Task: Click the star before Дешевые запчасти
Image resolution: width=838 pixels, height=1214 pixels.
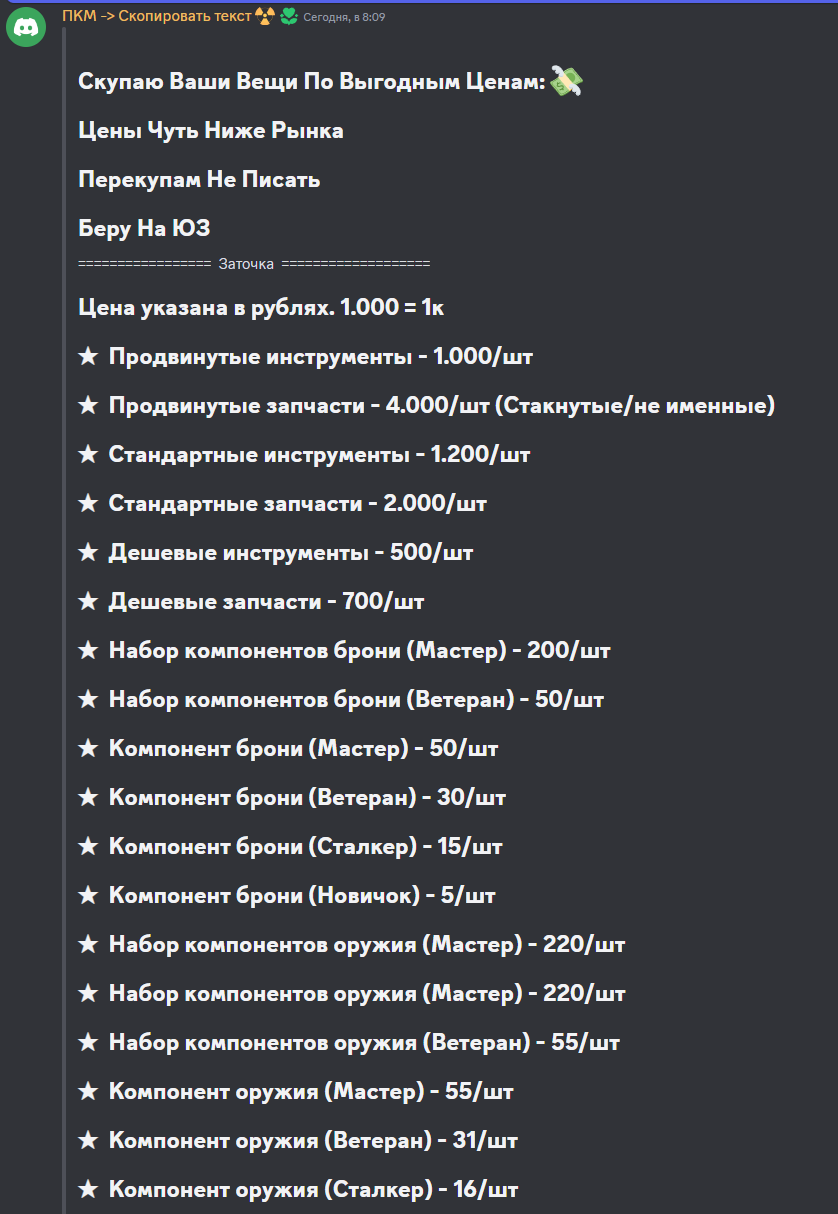Action: tap(88, 602)
